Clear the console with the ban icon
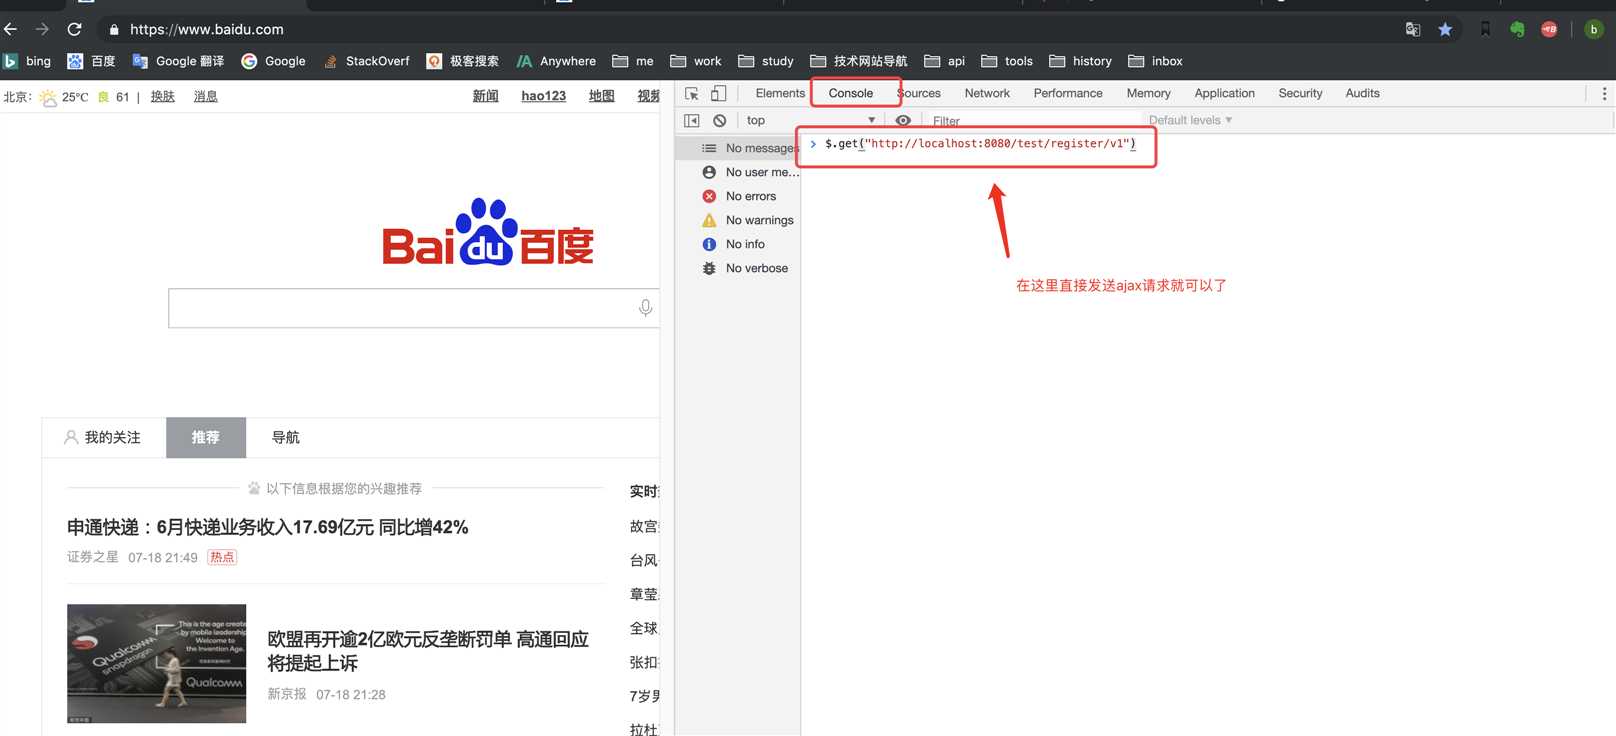 tap(719, 120)
